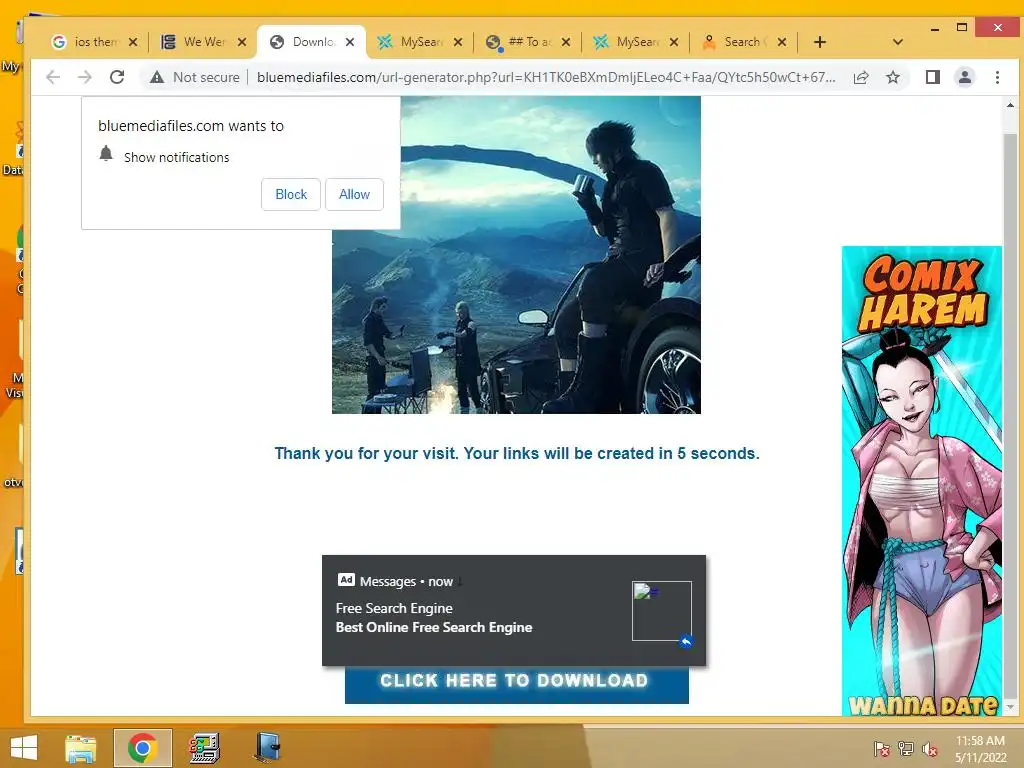Close the Search tab
The height and width of the screenshot is (768, 1024).
(x=782, y=42)
